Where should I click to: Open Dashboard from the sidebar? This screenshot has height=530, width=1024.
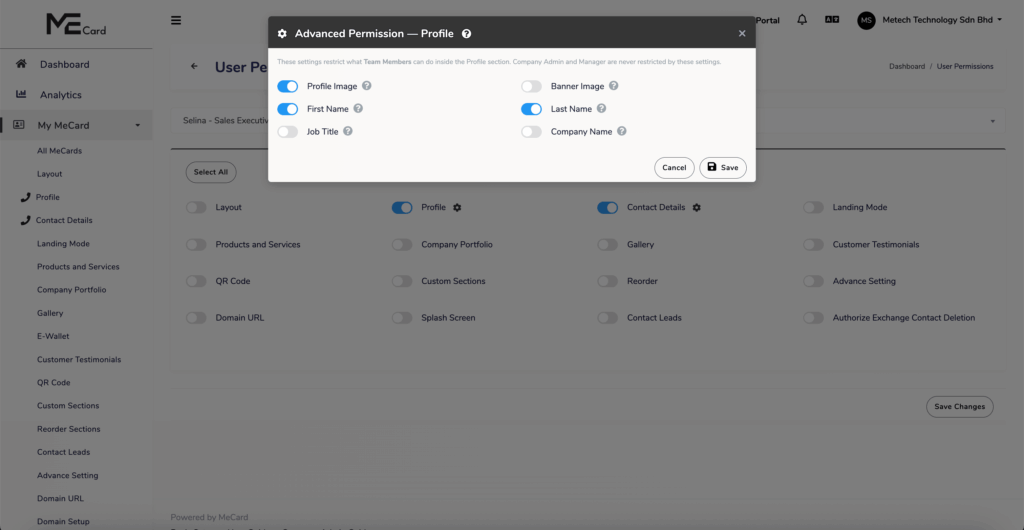64,65
